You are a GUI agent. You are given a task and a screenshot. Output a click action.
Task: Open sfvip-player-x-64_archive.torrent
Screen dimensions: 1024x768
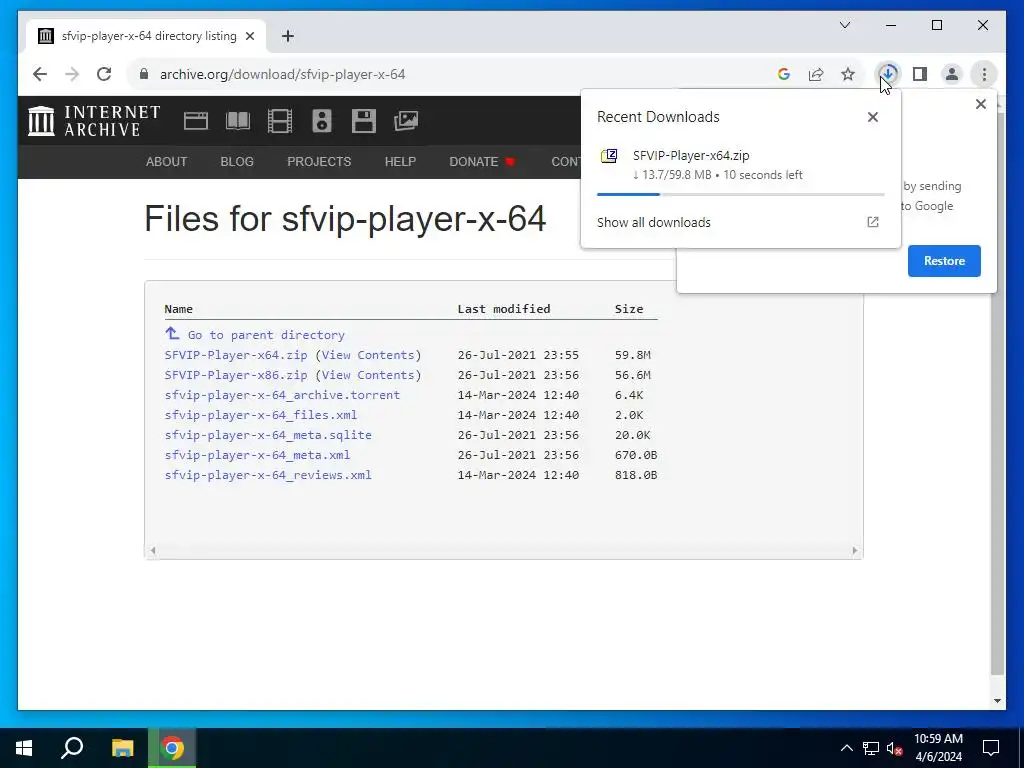282,395
